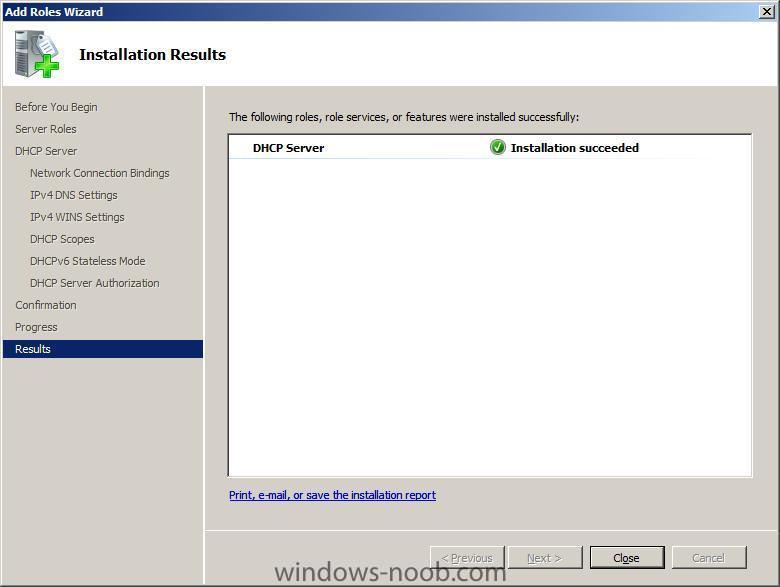Click the green Installation succeeded checkmark

point(497,147)
